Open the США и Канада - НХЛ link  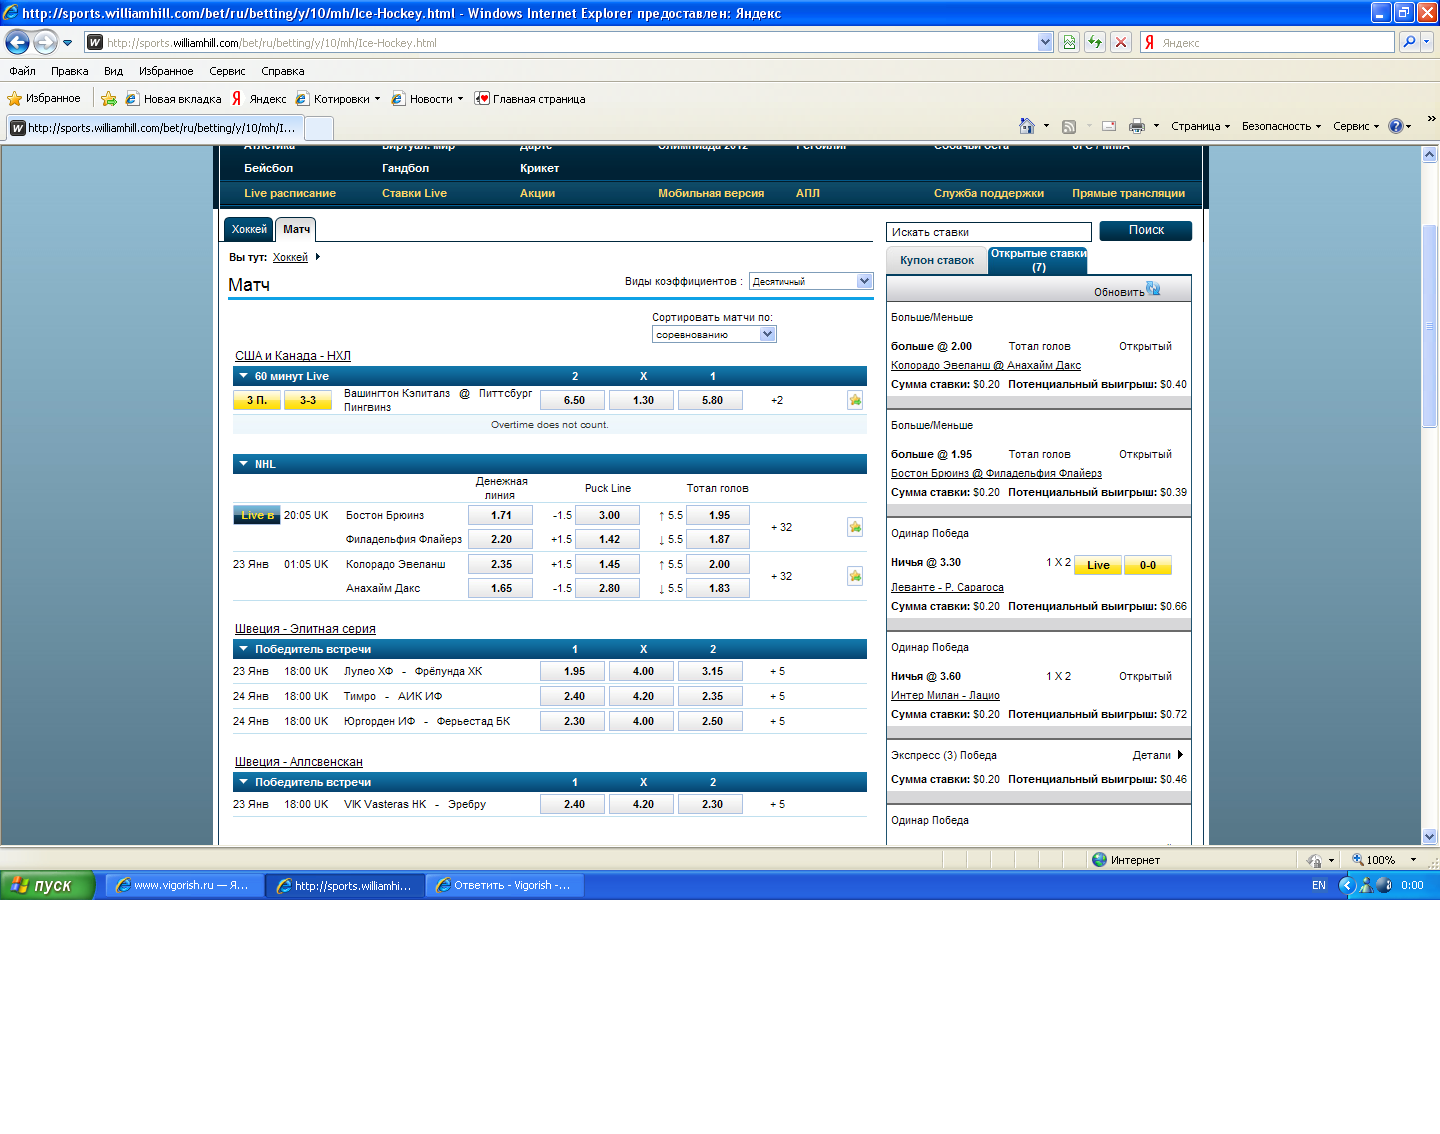(x=293, y=356)
